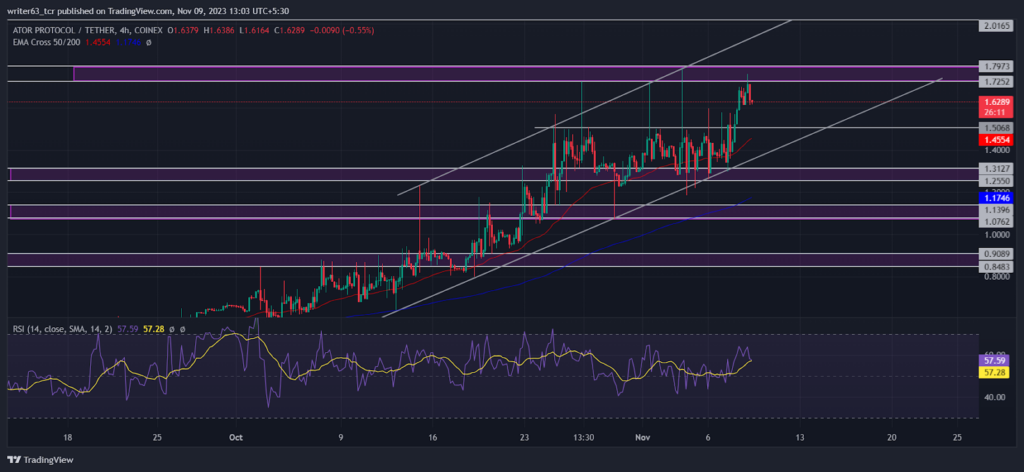Open the ATOR PROTOCOL / TETHER symbol title

click(x=62, y=31)
